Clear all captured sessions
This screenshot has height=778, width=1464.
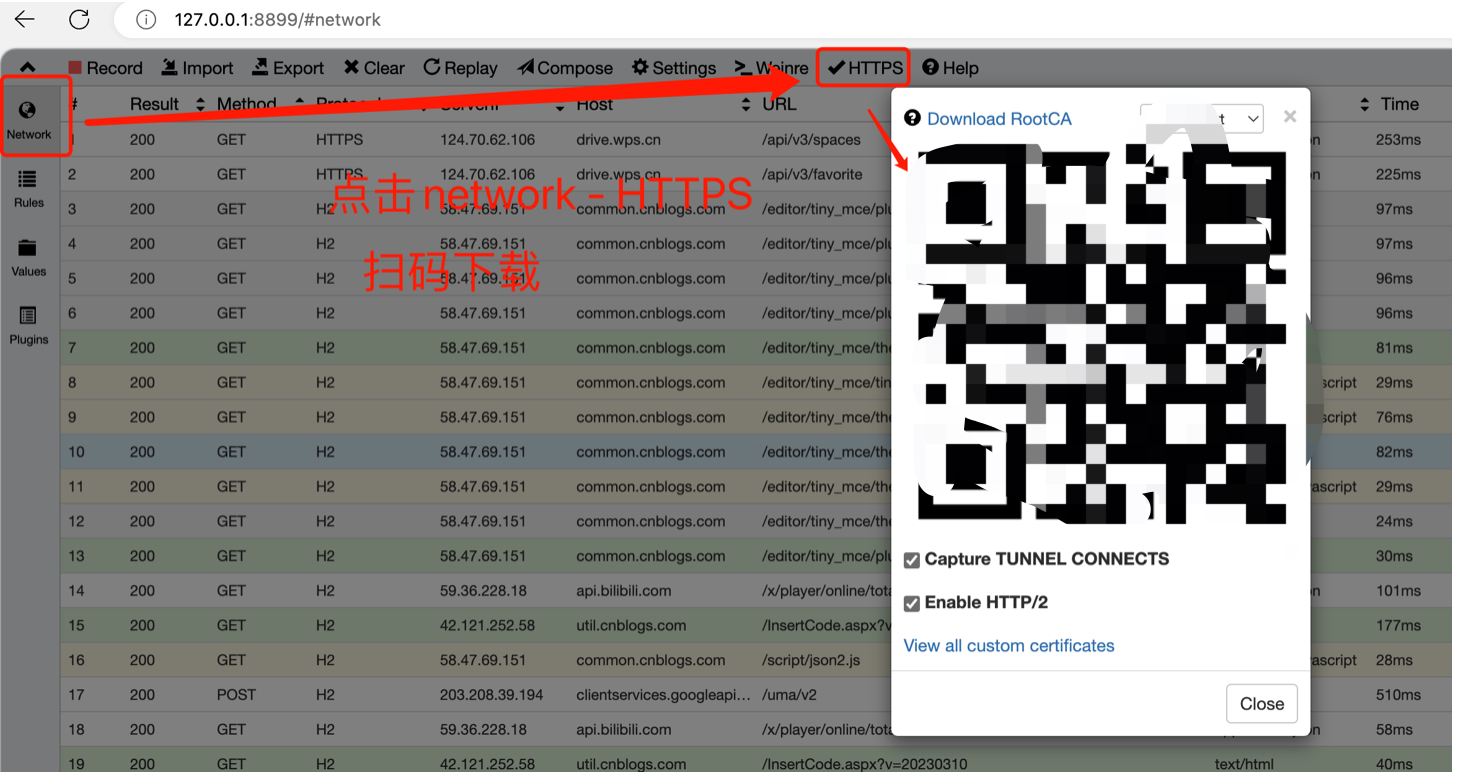[374, 68]
